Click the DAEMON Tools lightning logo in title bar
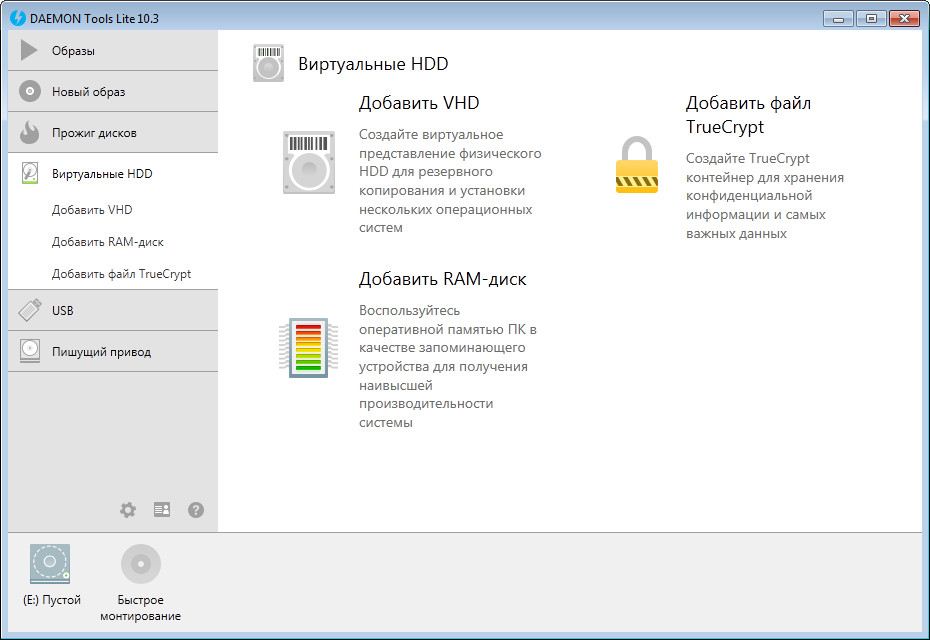The height and width of the screenshot is (640, 930). (x=18, y=18)
